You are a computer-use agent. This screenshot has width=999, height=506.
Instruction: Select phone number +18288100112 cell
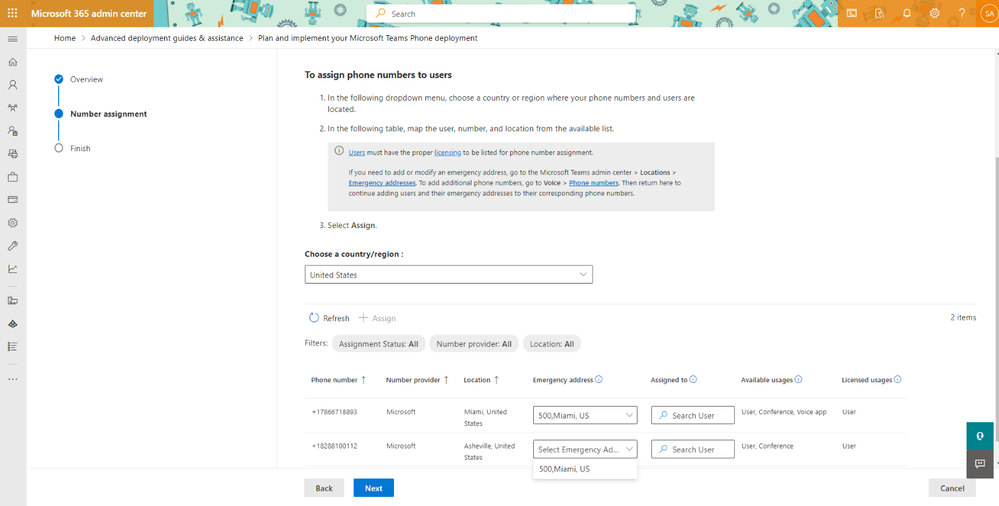click(x=334, y=446)
